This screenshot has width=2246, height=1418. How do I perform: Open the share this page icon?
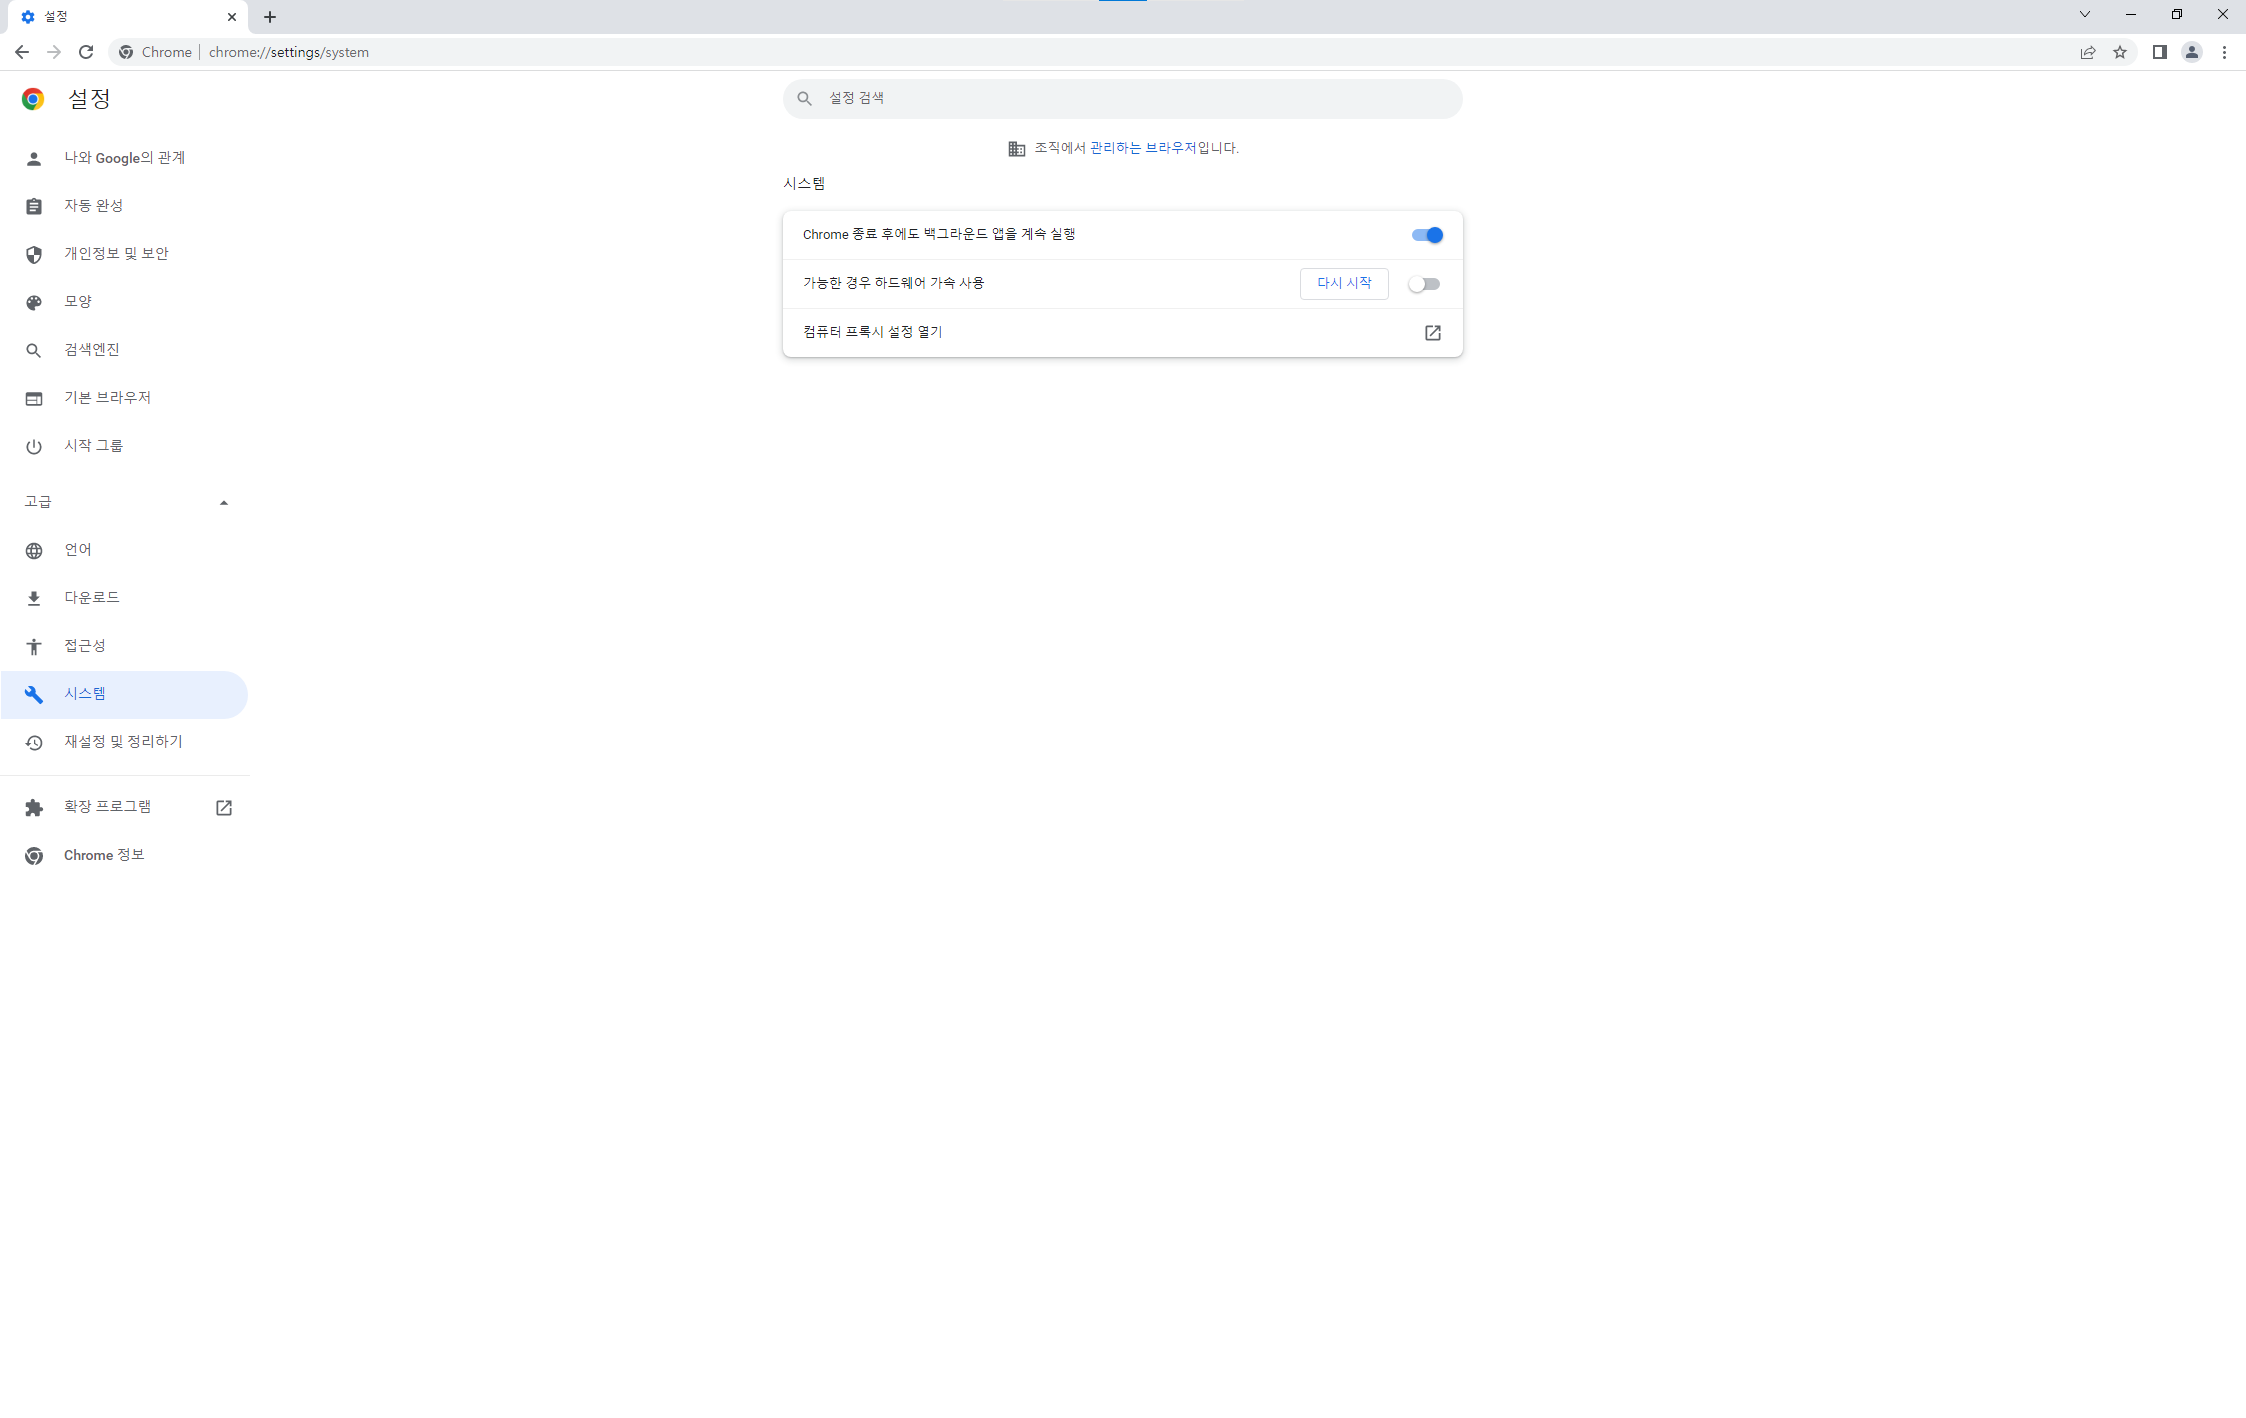tap(2088, 52)
